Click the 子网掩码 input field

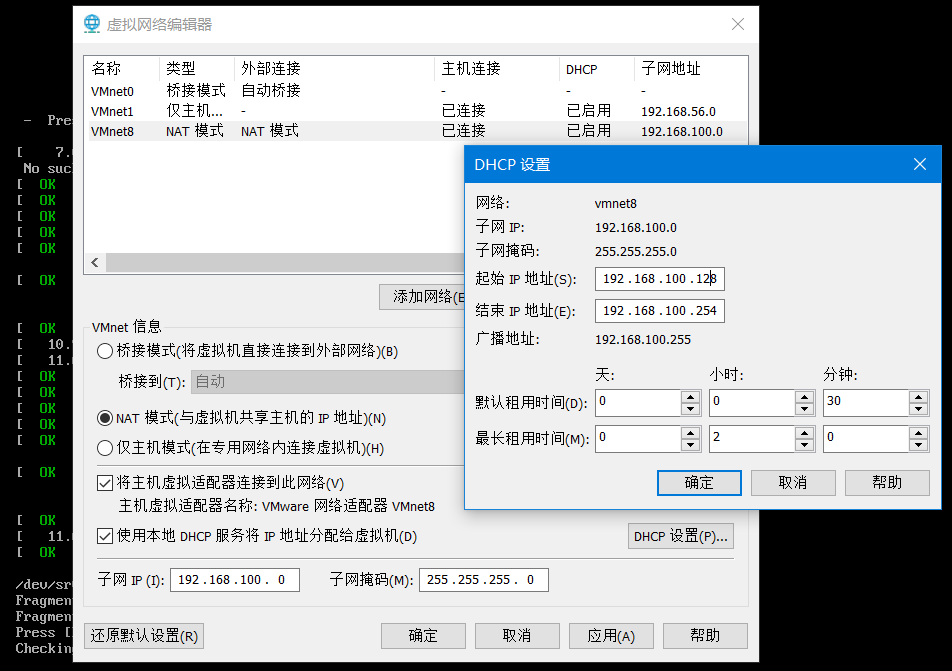[x=484, y=580]
